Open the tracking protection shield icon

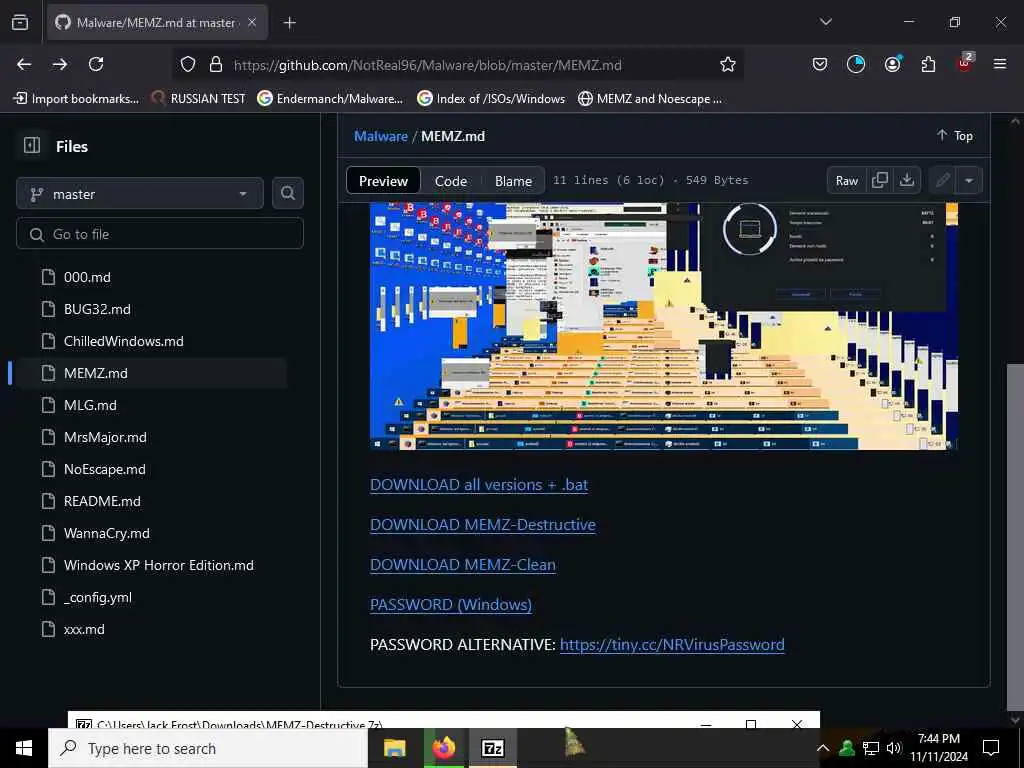point(188,64)
